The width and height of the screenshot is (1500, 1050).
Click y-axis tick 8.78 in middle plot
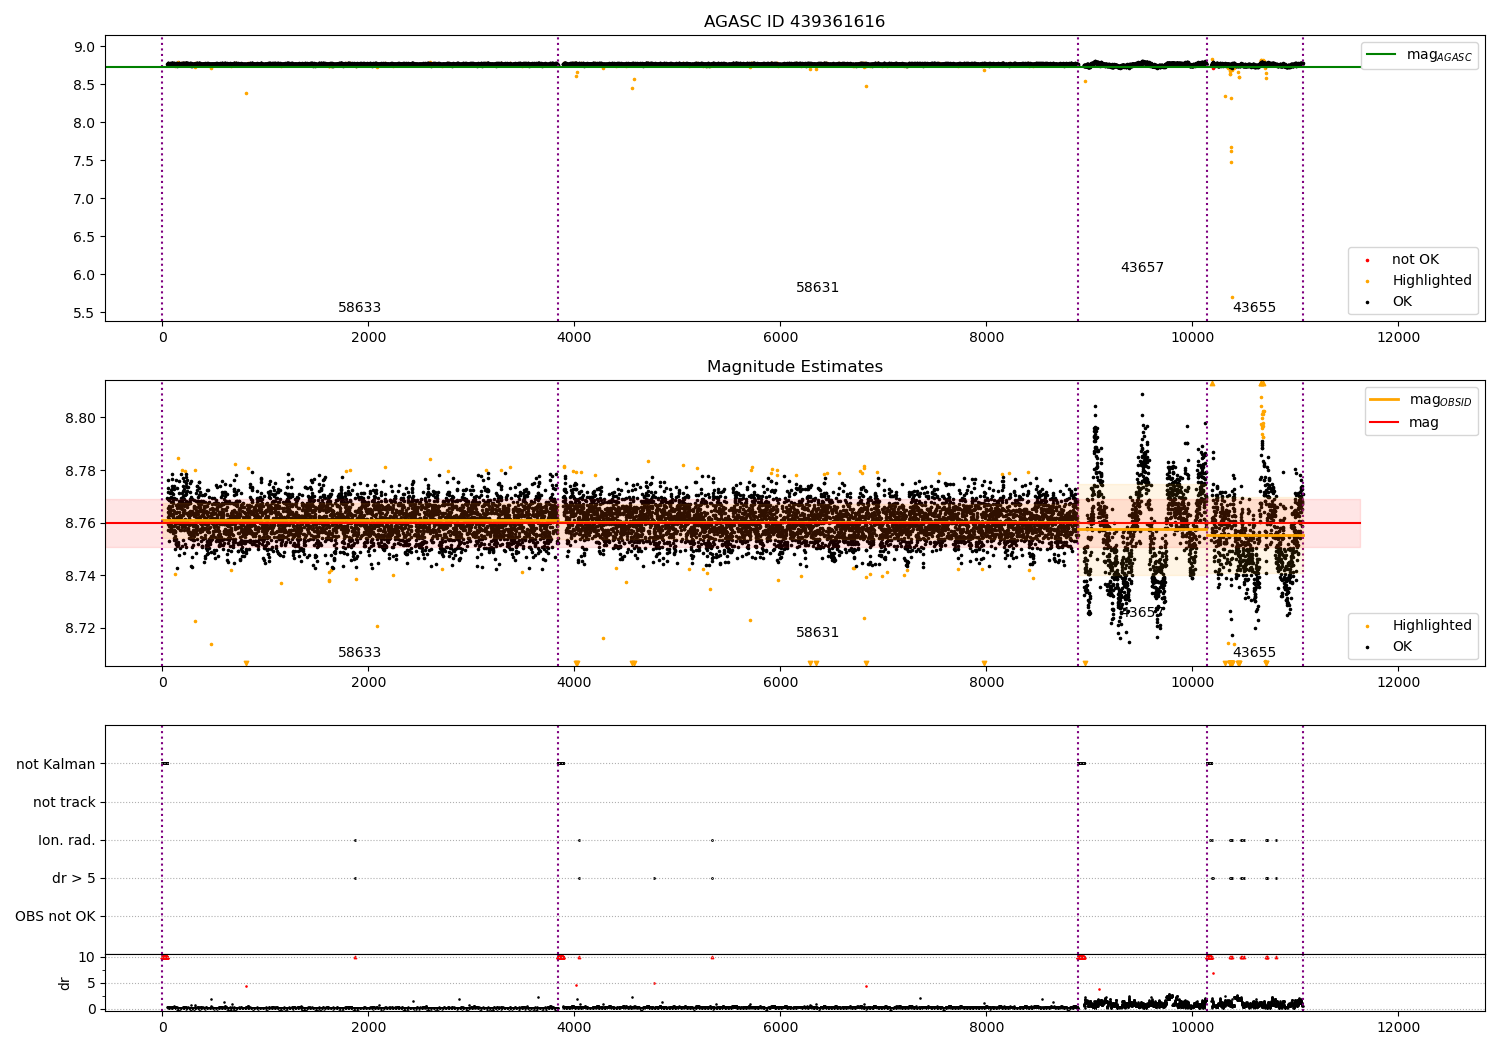point(82,471)
